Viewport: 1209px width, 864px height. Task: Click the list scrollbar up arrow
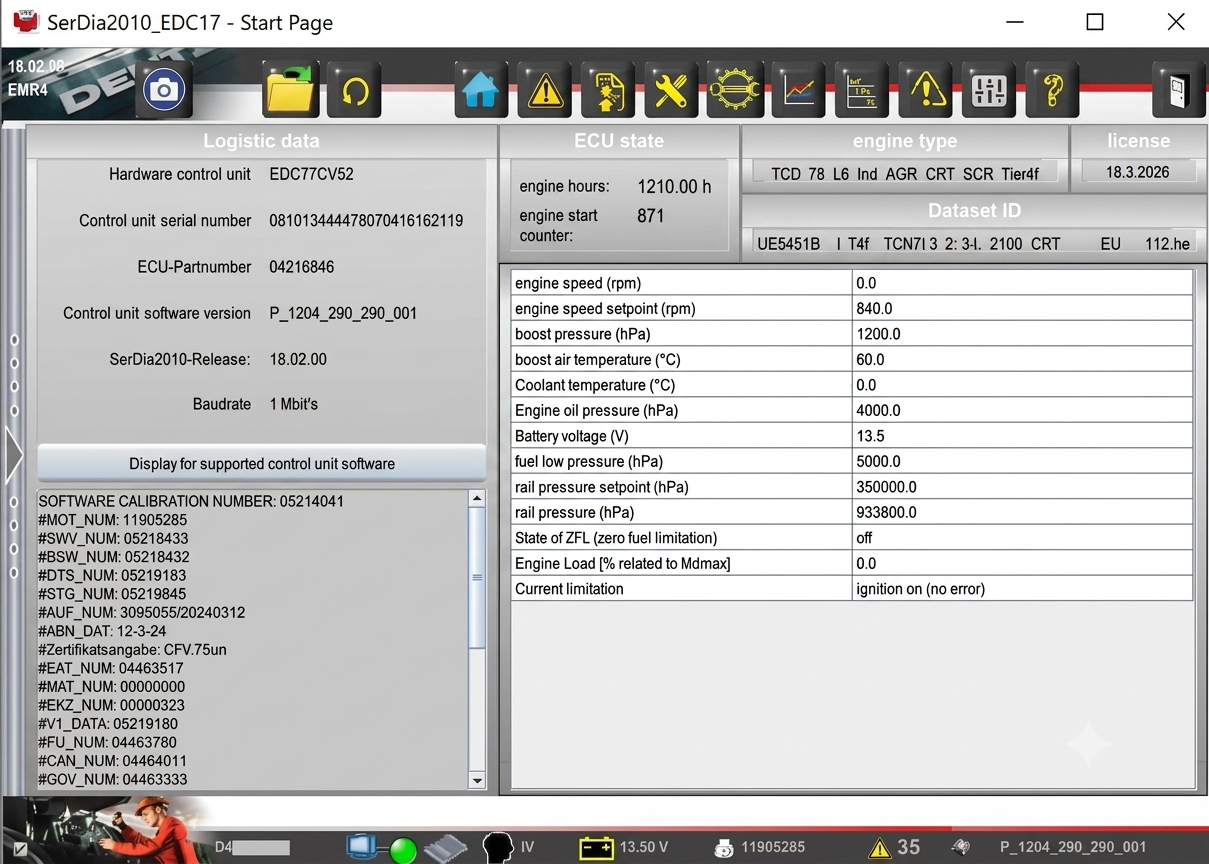coord(477,498)
